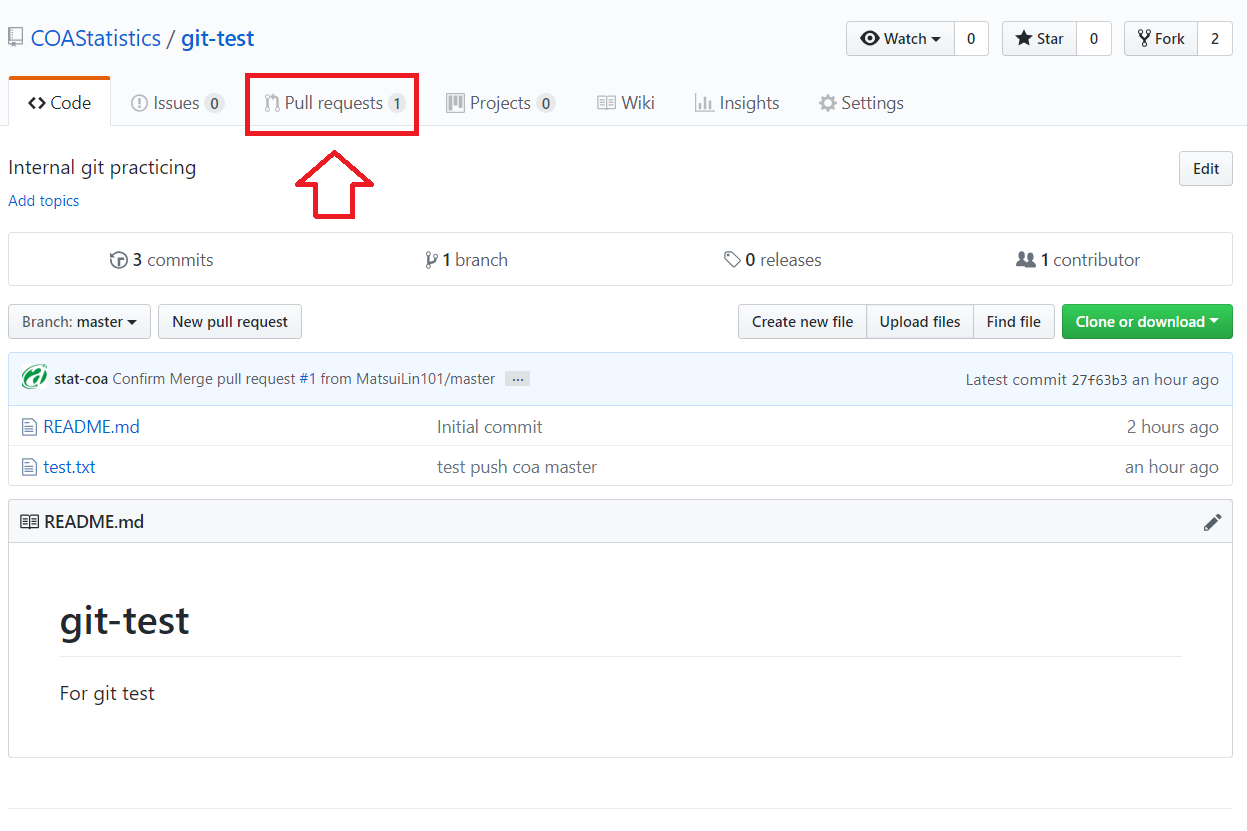View the 1 contributor page
1247x831 pixels.
[x=1078, y=260]
